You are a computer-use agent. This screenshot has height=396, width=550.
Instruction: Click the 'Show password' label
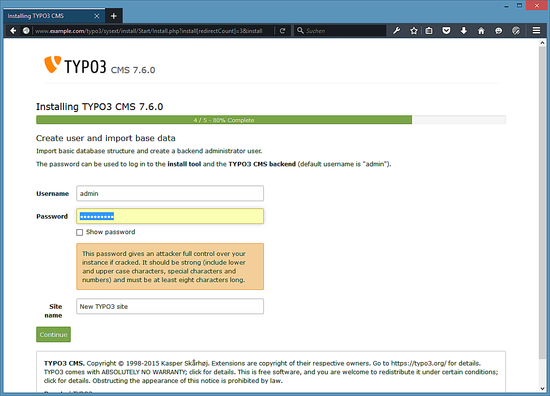pos(110,232)
